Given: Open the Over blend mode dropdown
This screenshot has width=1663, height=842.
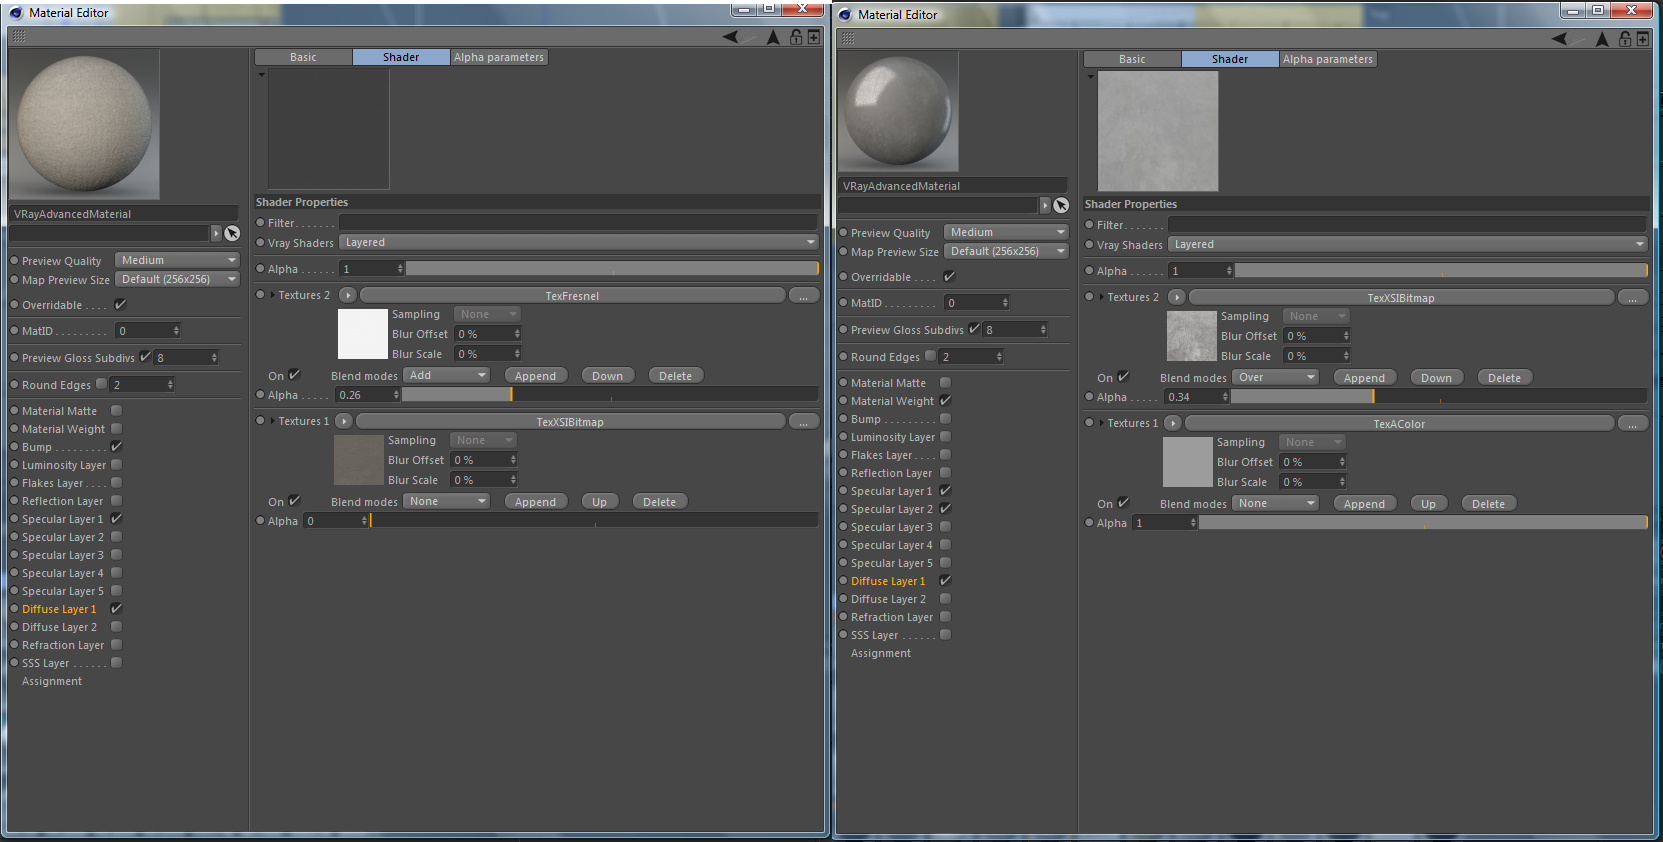Looking at the screenshot, I should point(1276,377).
